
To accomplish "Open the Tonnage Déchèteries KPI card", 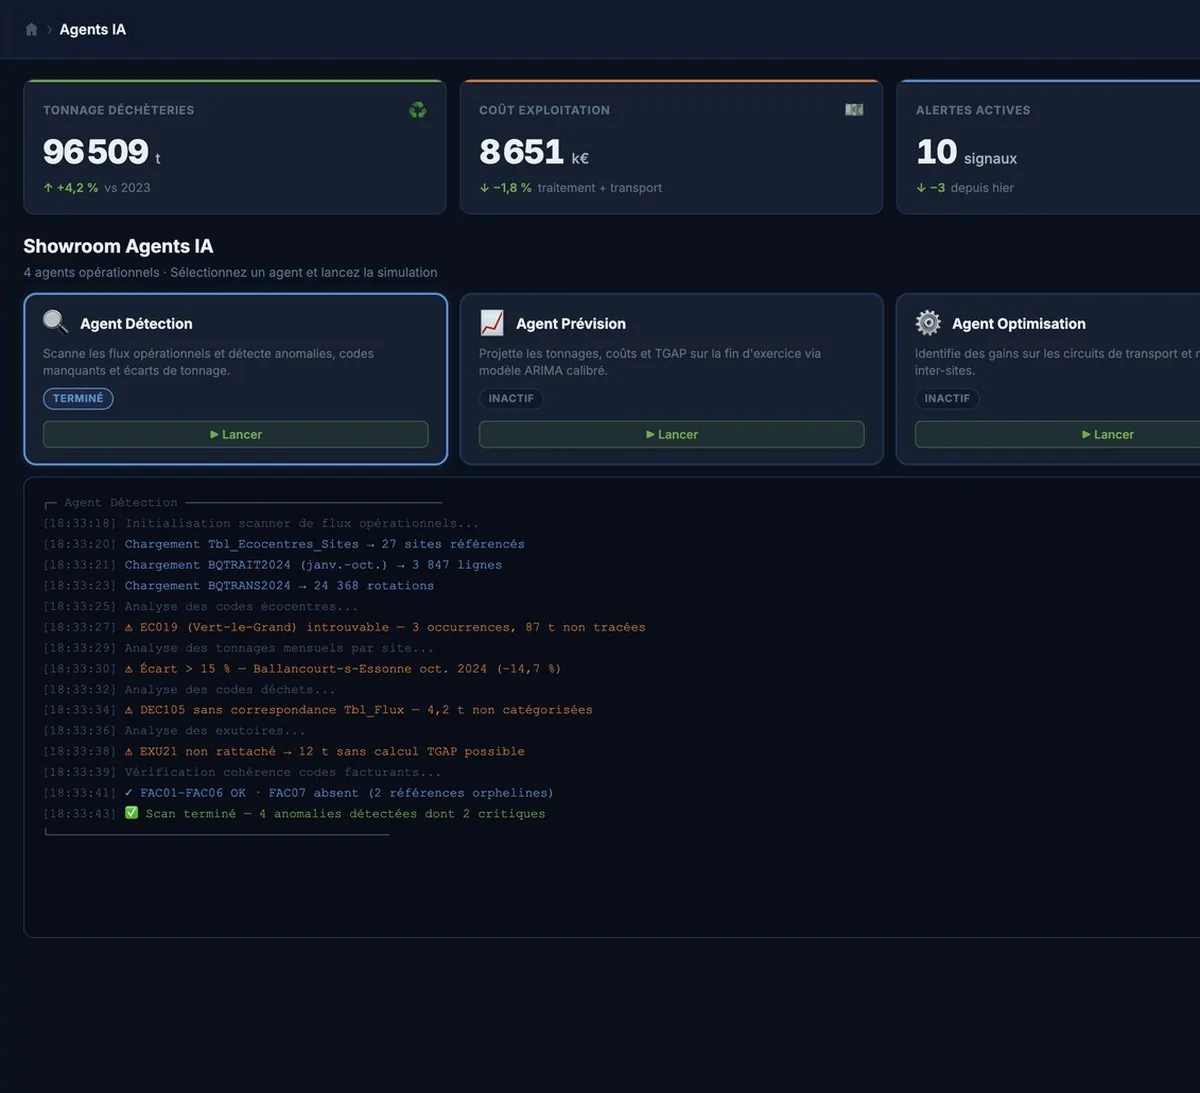I will 235,147.
